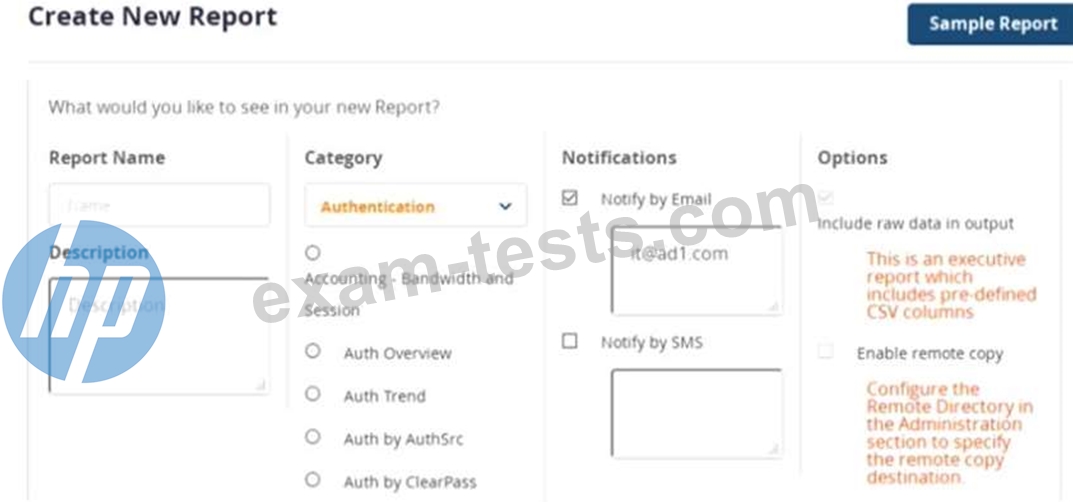Uncheck the Notify by Email checkbox
The image size is (1073, 502).
pyautogui.click(x=569, y=198)
